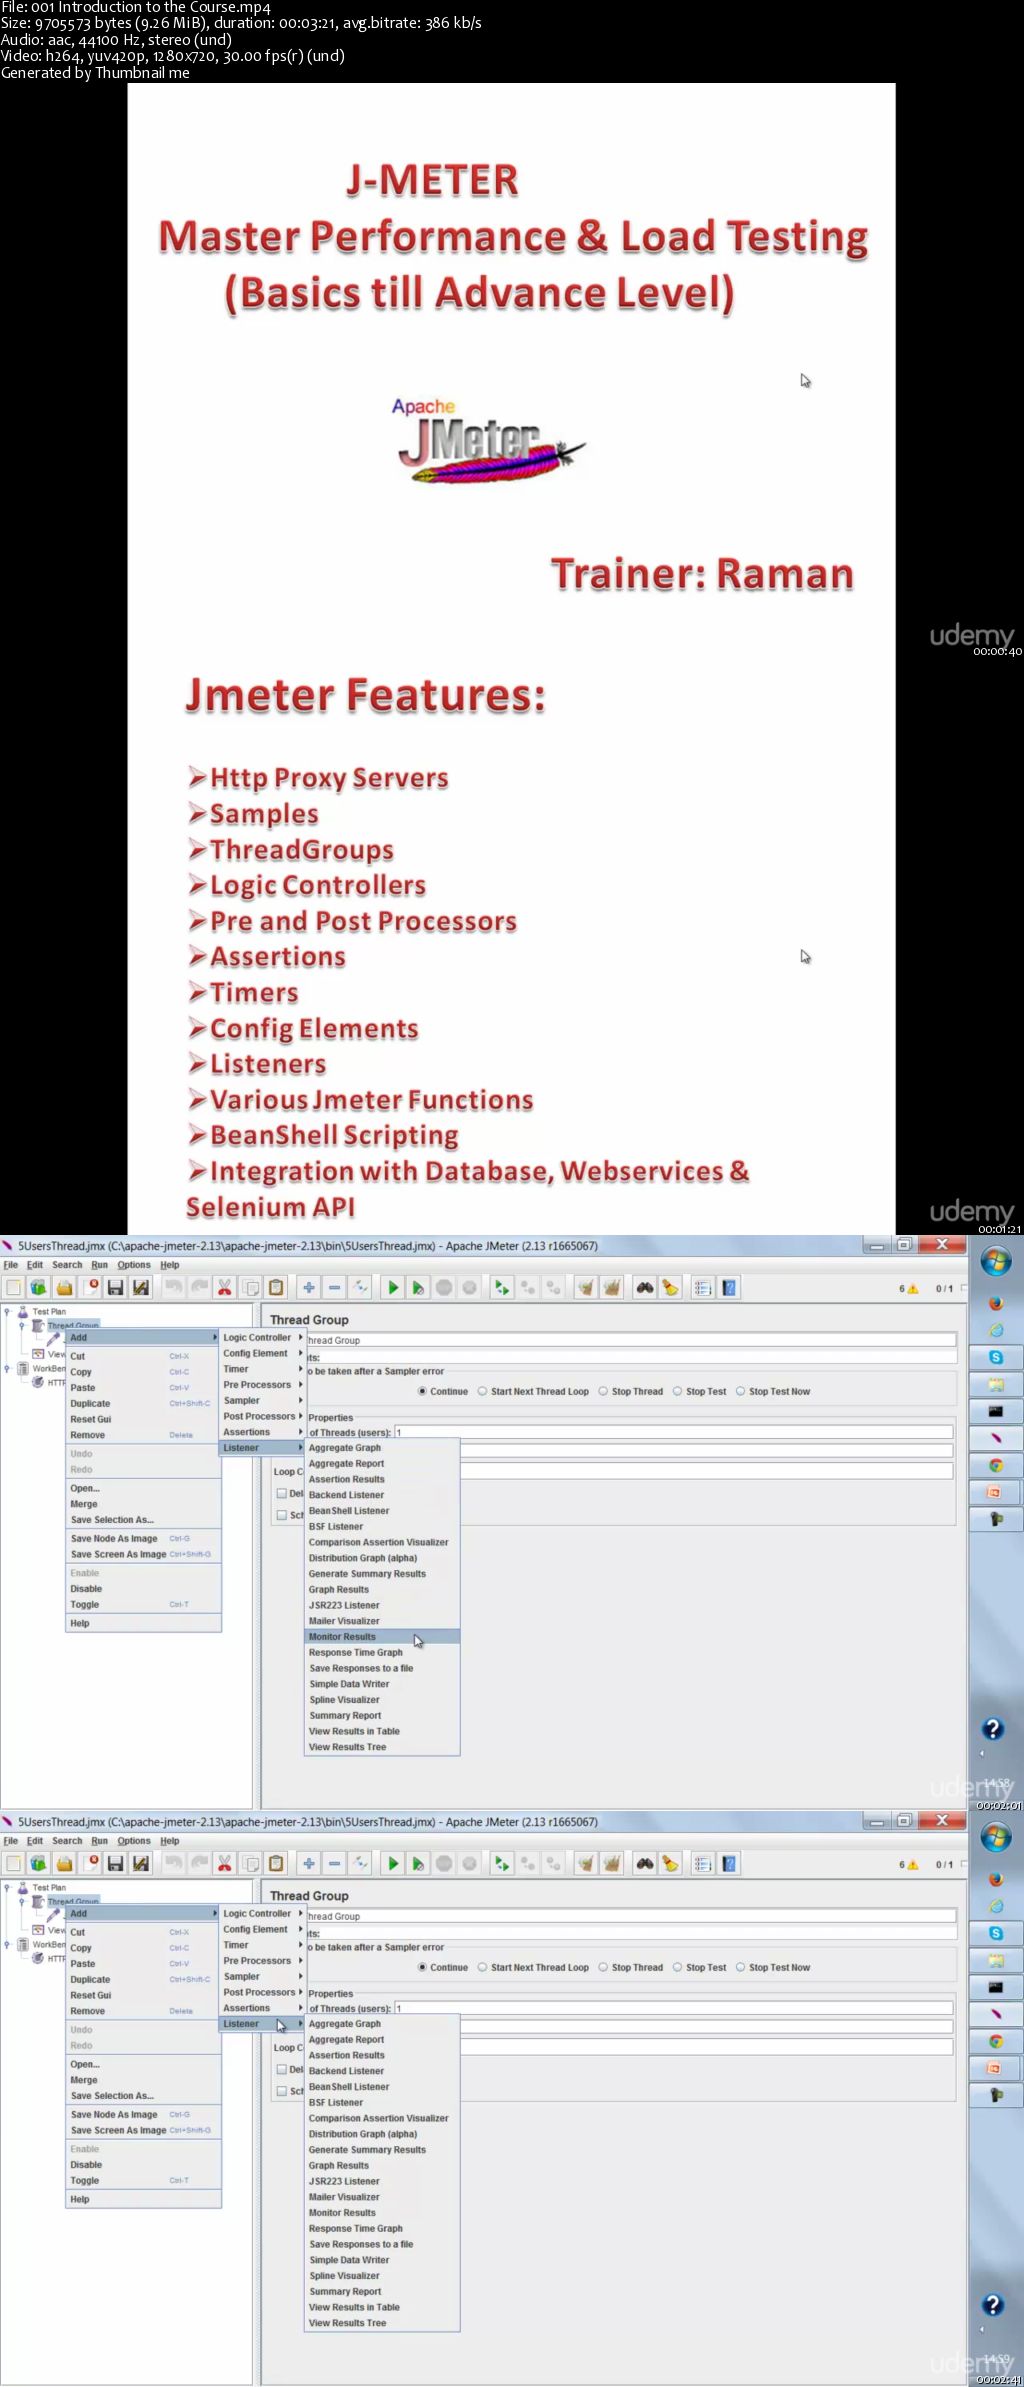Viewport: 1024px width, 2387px height.
Task: Click Thread Group name field in lower JMeter window
Action: pos(631,1916)
